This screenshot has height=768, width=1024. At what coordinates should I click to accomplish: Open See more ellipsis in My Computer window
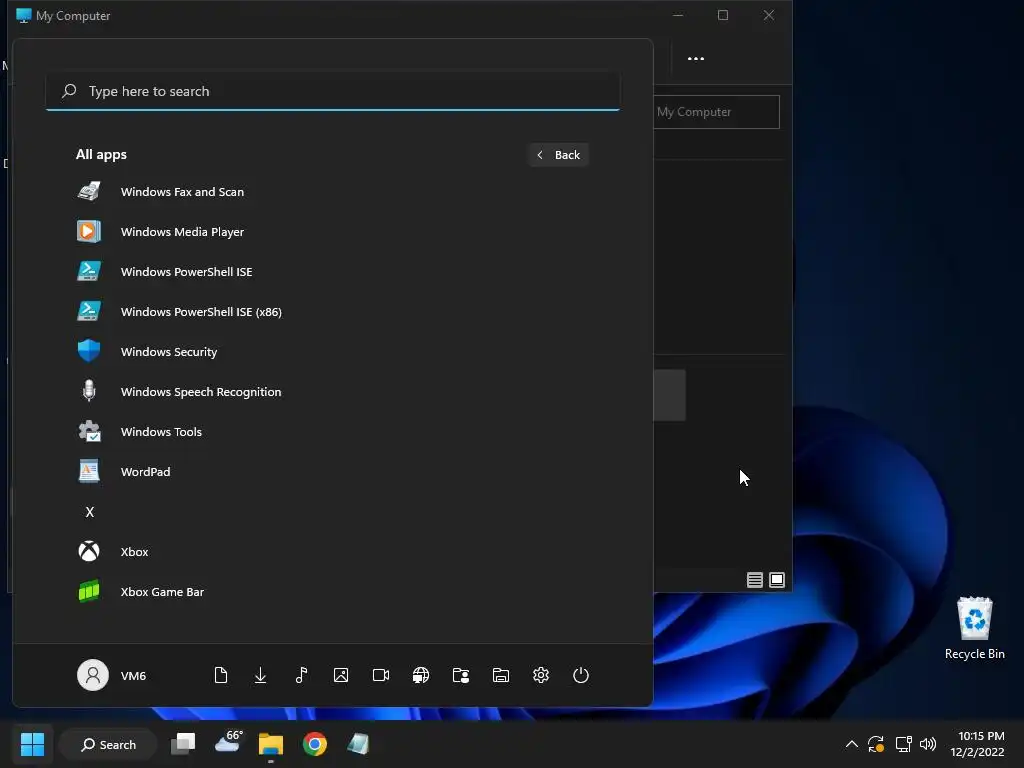[696, 58]
